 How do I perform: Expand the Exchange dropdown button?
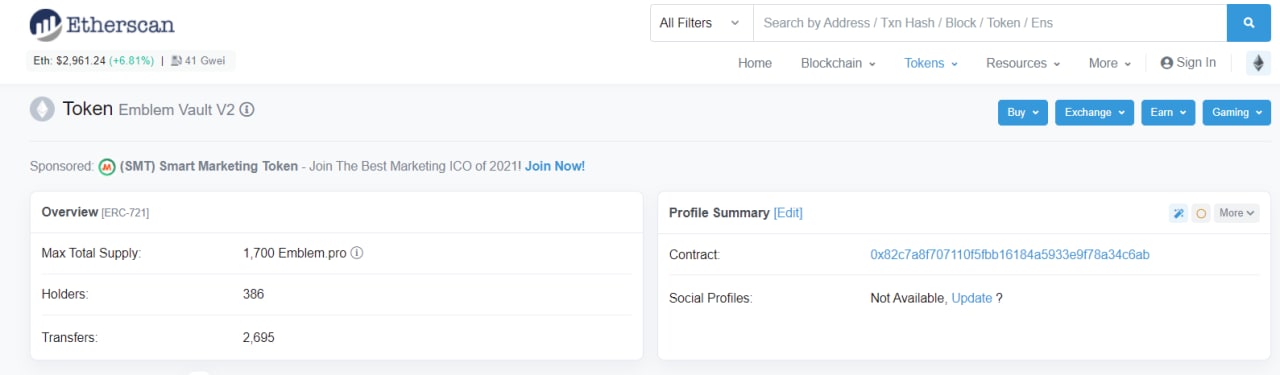(x=1094, y=112)
